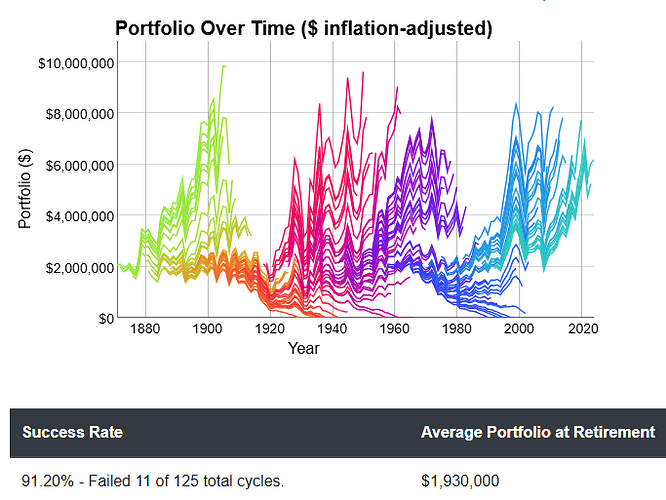Click the $6,000,000 y-axis tick label
The image size is (666, 500).
pos(80,165)
